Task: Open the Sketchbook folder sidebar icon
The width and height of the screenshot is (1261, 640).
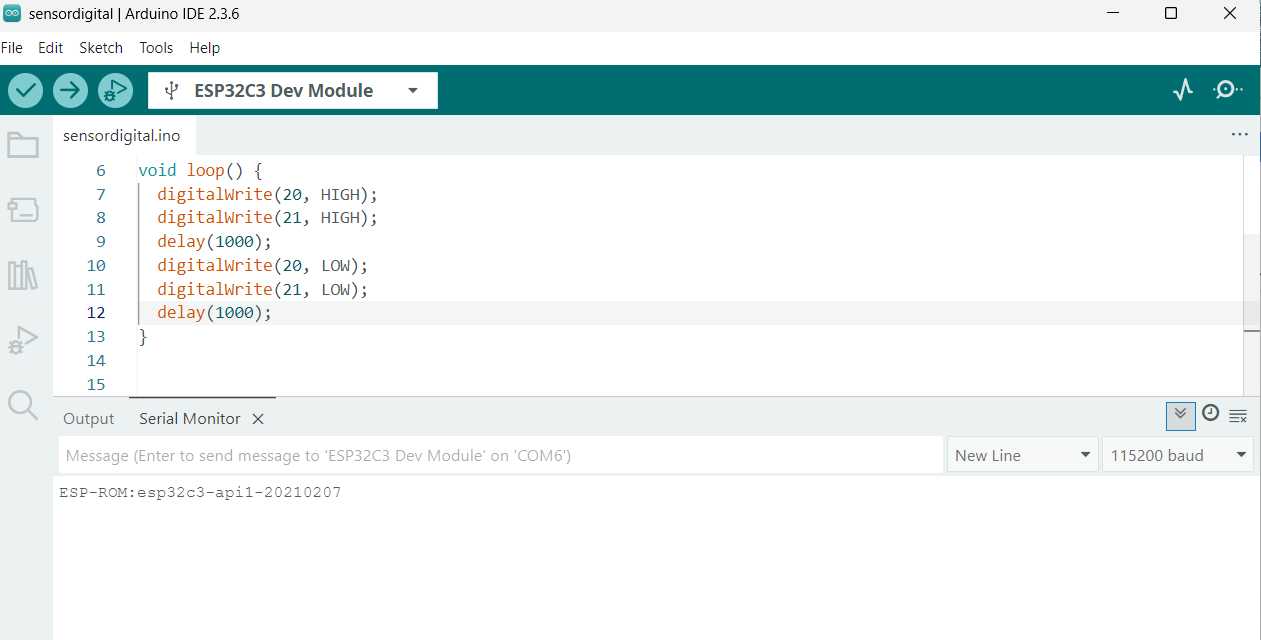Action: point(23,146)
